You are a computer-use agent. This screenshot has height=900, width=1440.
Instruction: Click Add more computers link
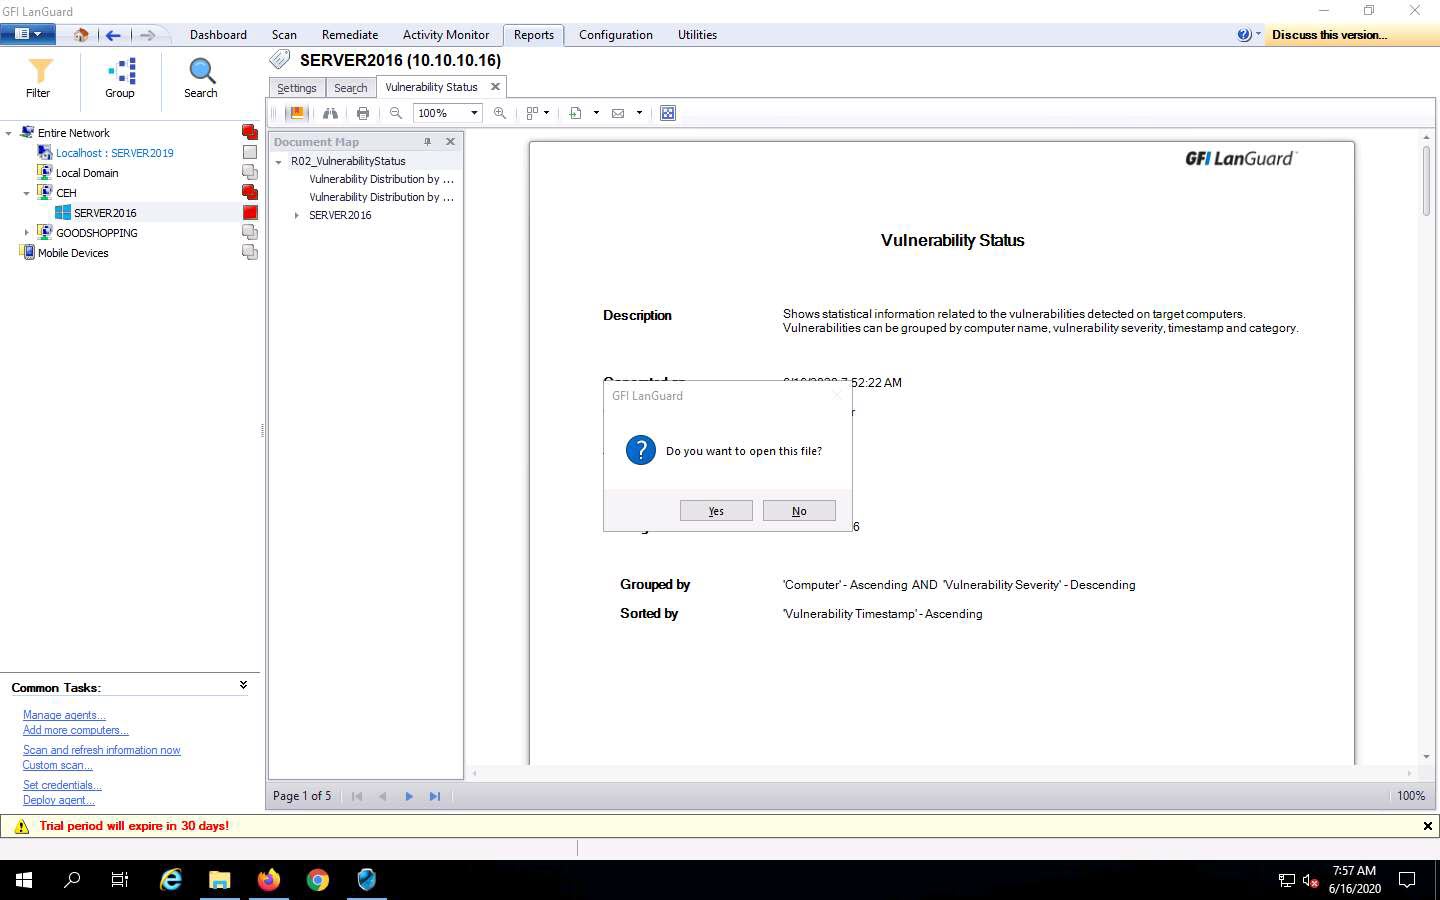[x=76, y=730]
